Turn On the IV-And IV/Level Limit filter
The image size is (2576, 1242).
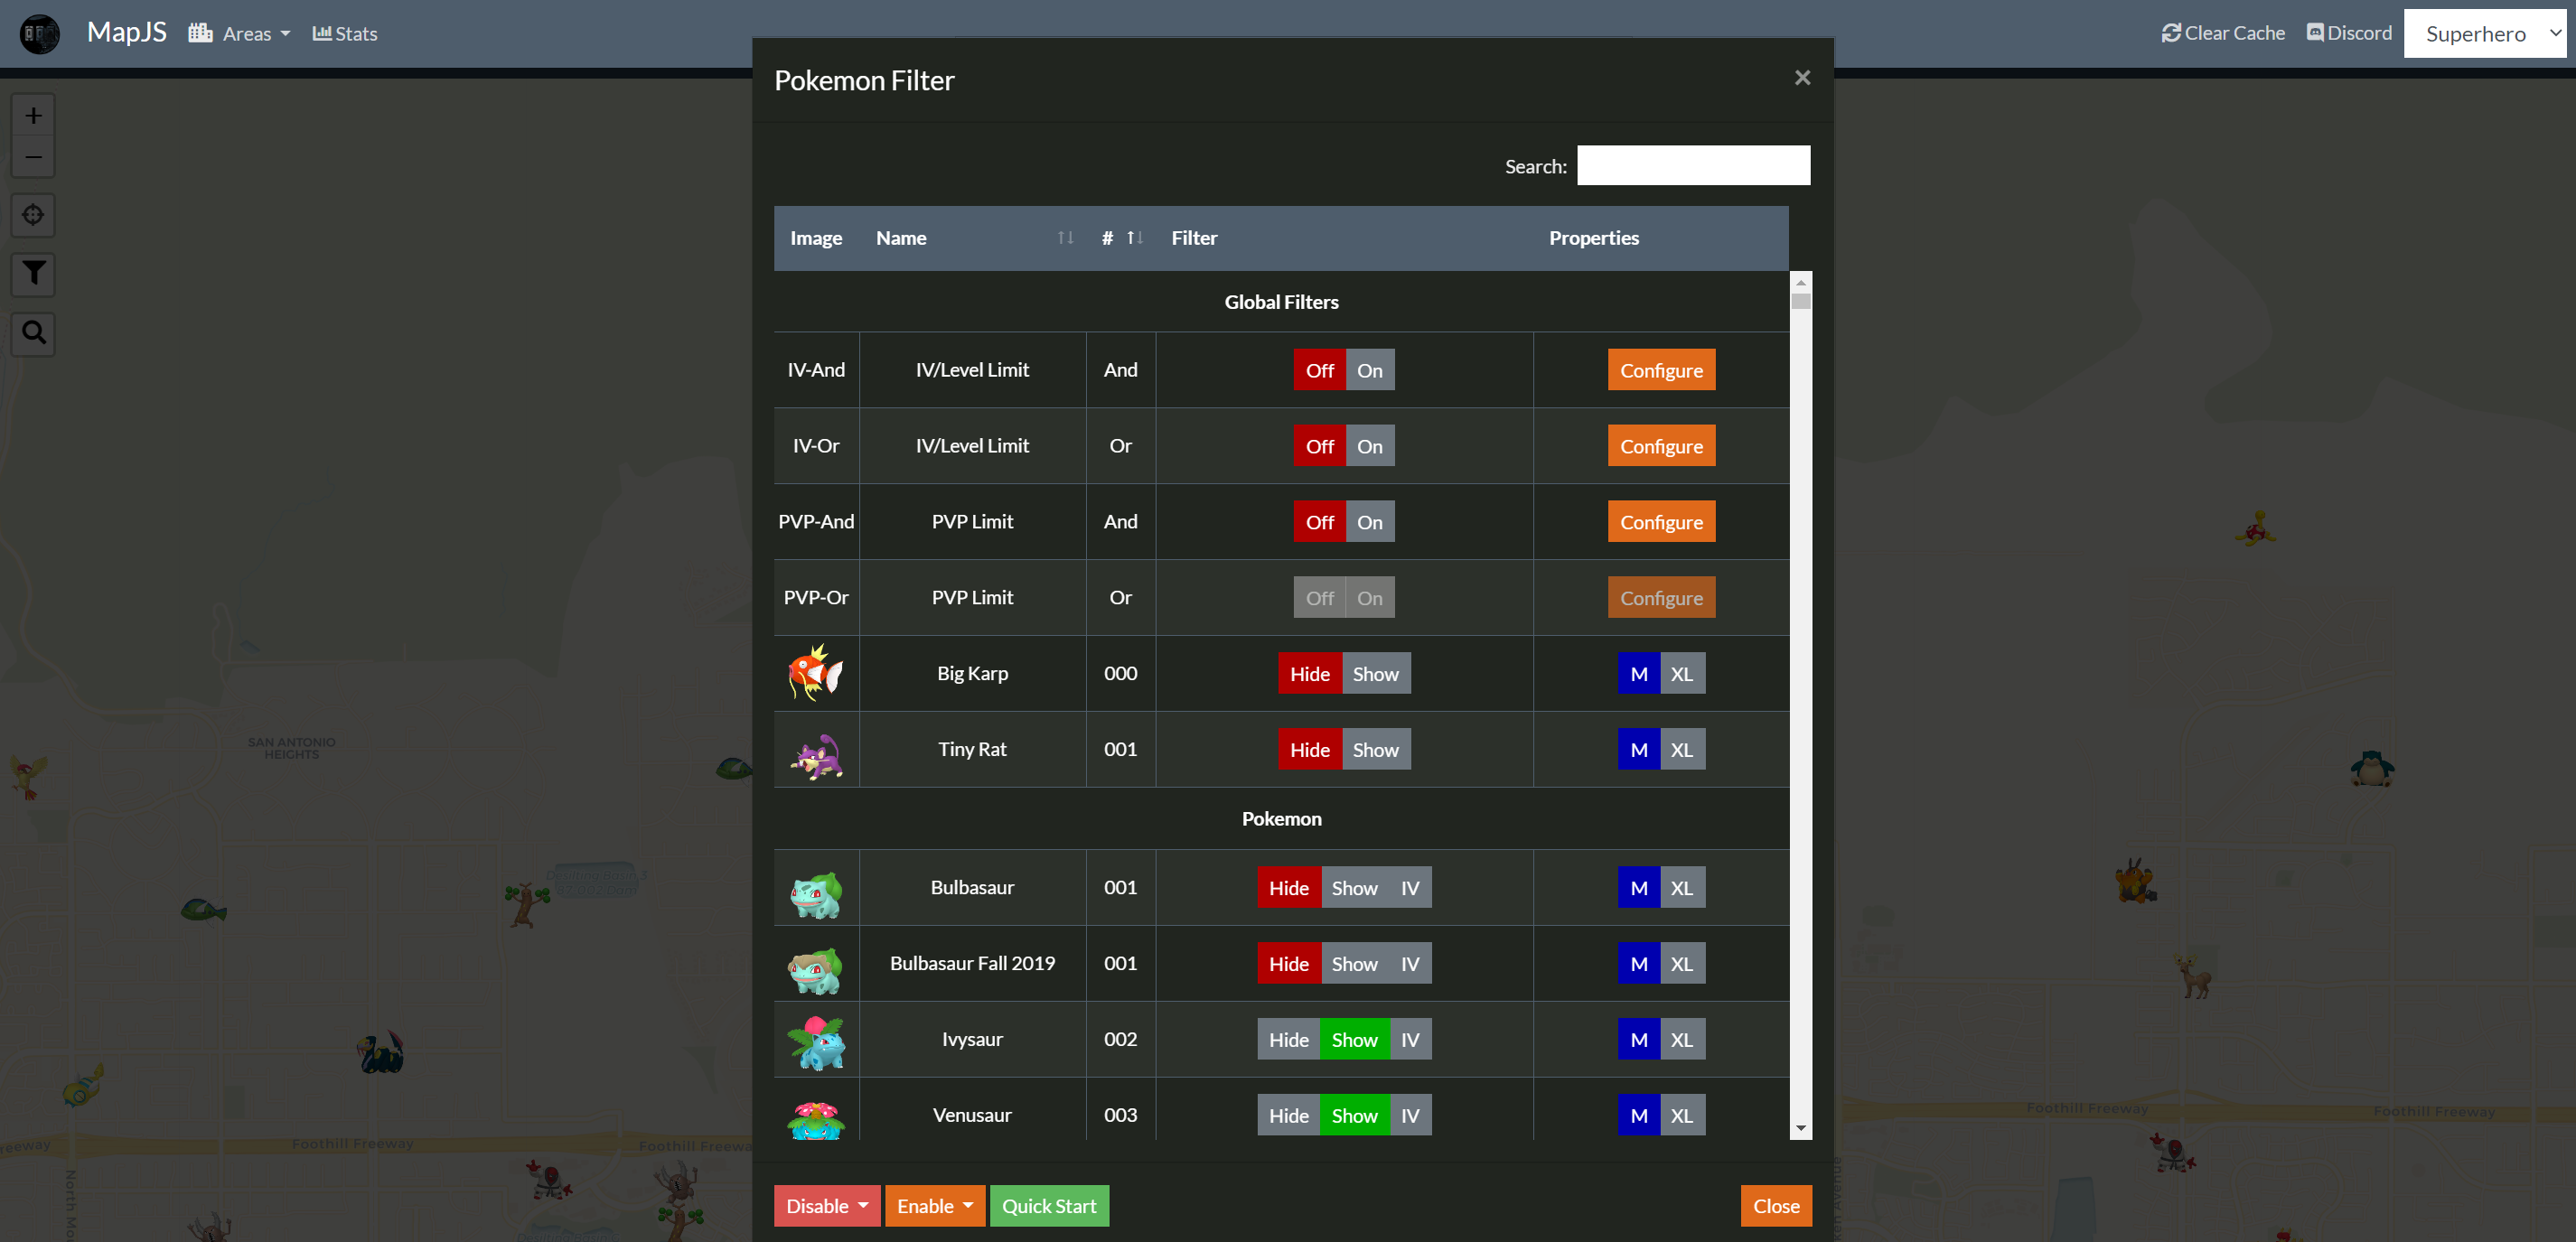point(1369,370)
